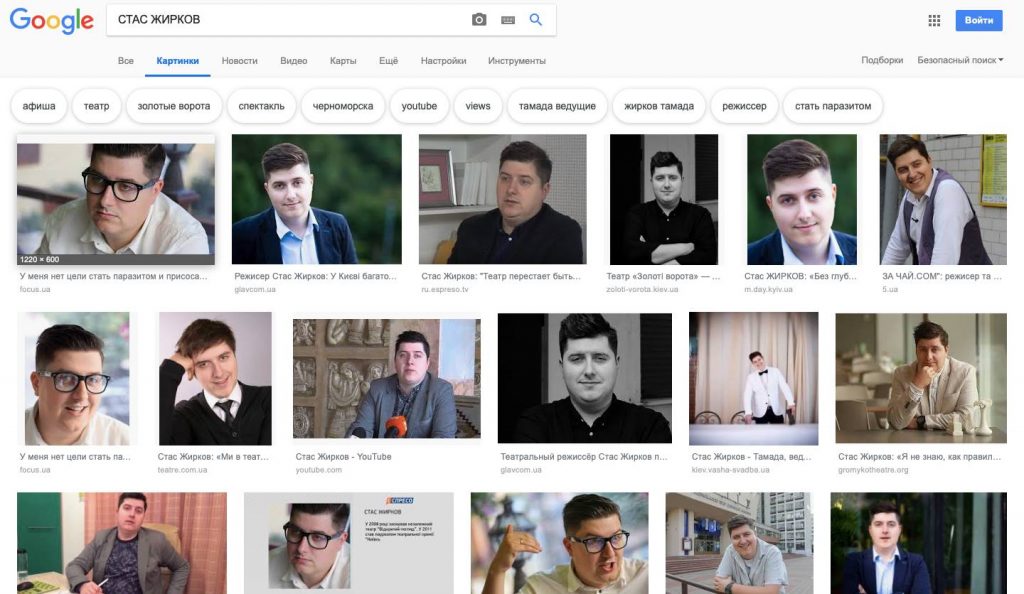This screenshot has width=1024, height=594.
Task: Open the Espreso СТАС ЖИРКОВ info card image
Action: (x=349, y=543)
